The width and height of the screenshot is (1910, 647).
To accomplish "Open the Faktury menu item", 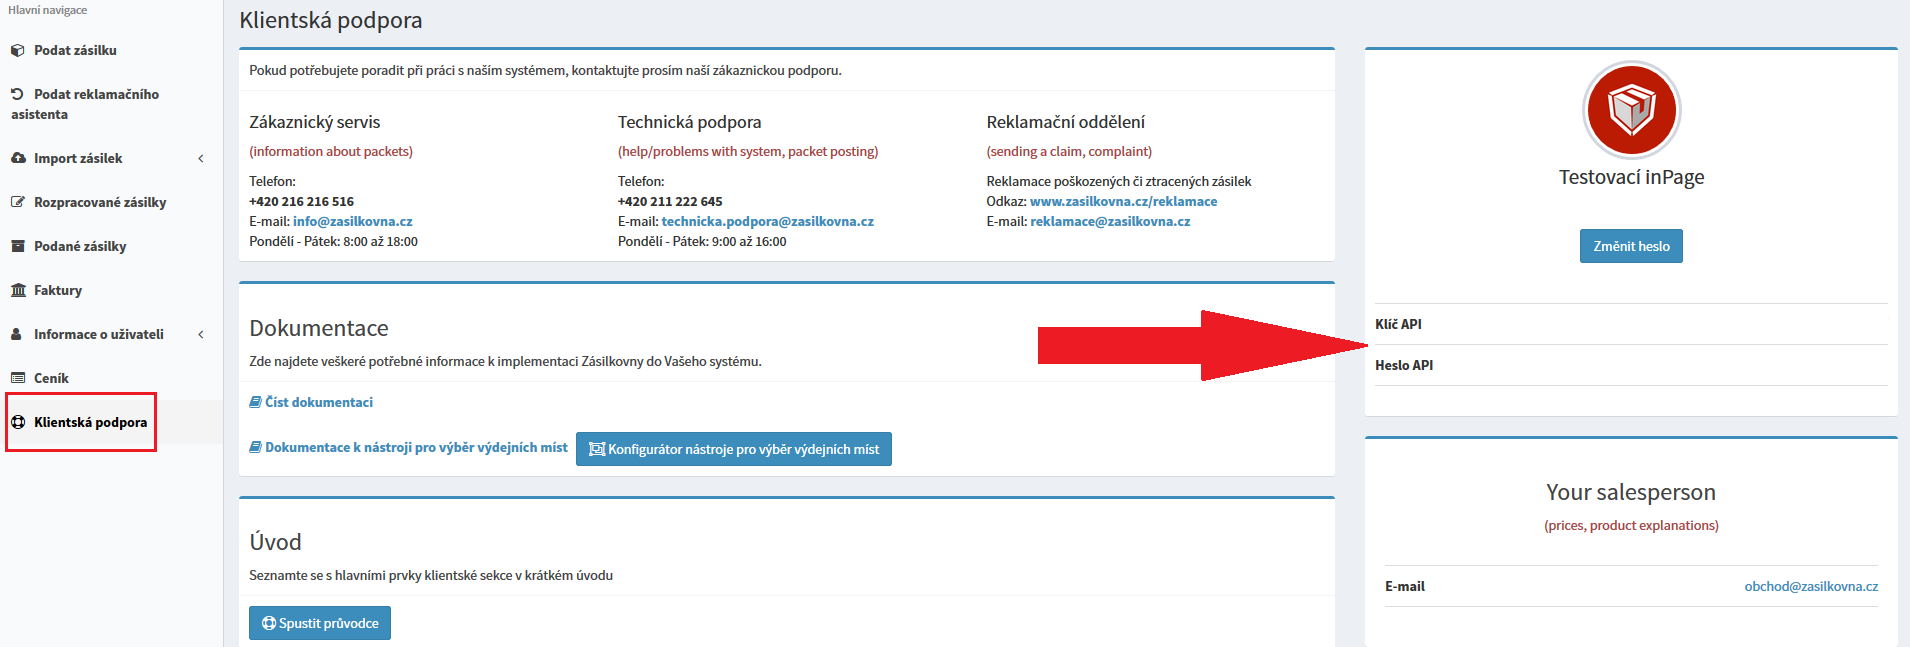I will (58, 290).
